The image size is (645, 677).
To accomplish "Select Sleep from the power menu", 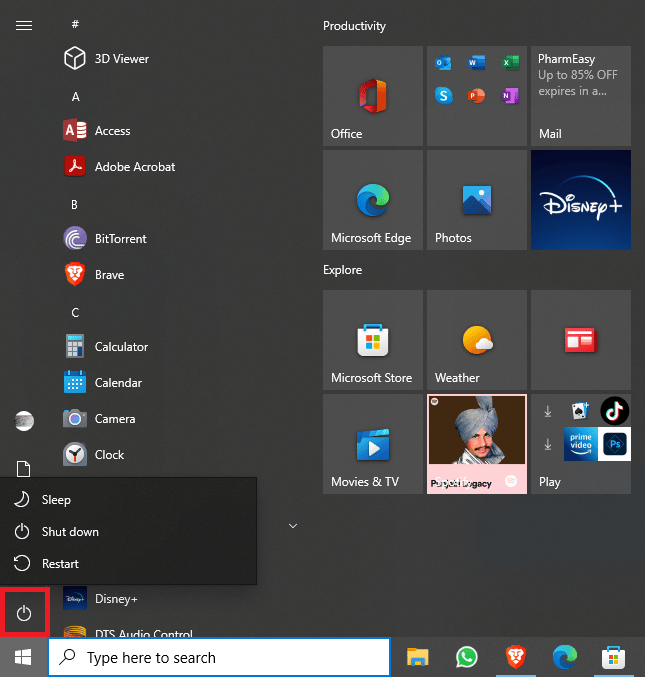I will [x=56, y=500].
